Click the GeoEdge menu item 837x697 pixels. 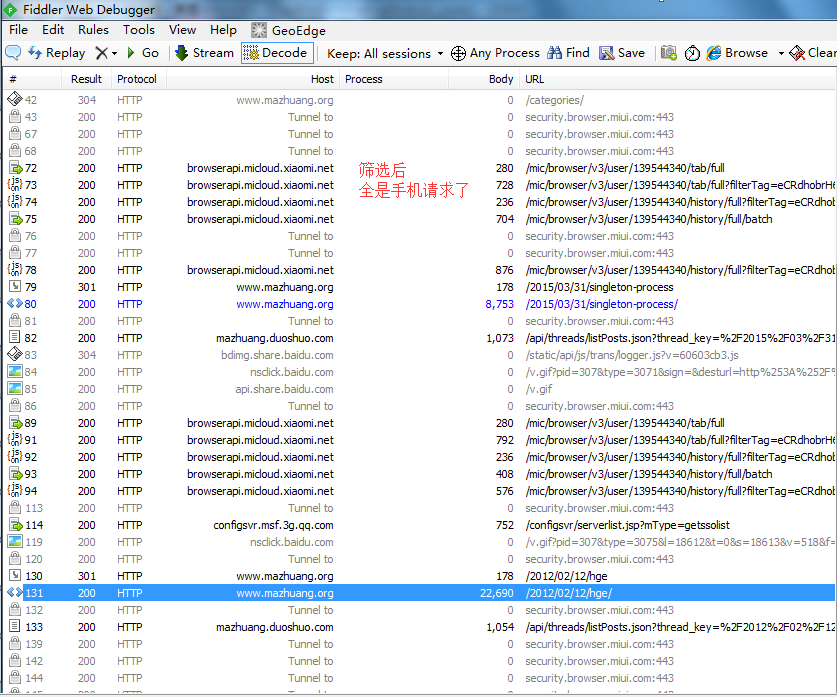pos(288,30)
